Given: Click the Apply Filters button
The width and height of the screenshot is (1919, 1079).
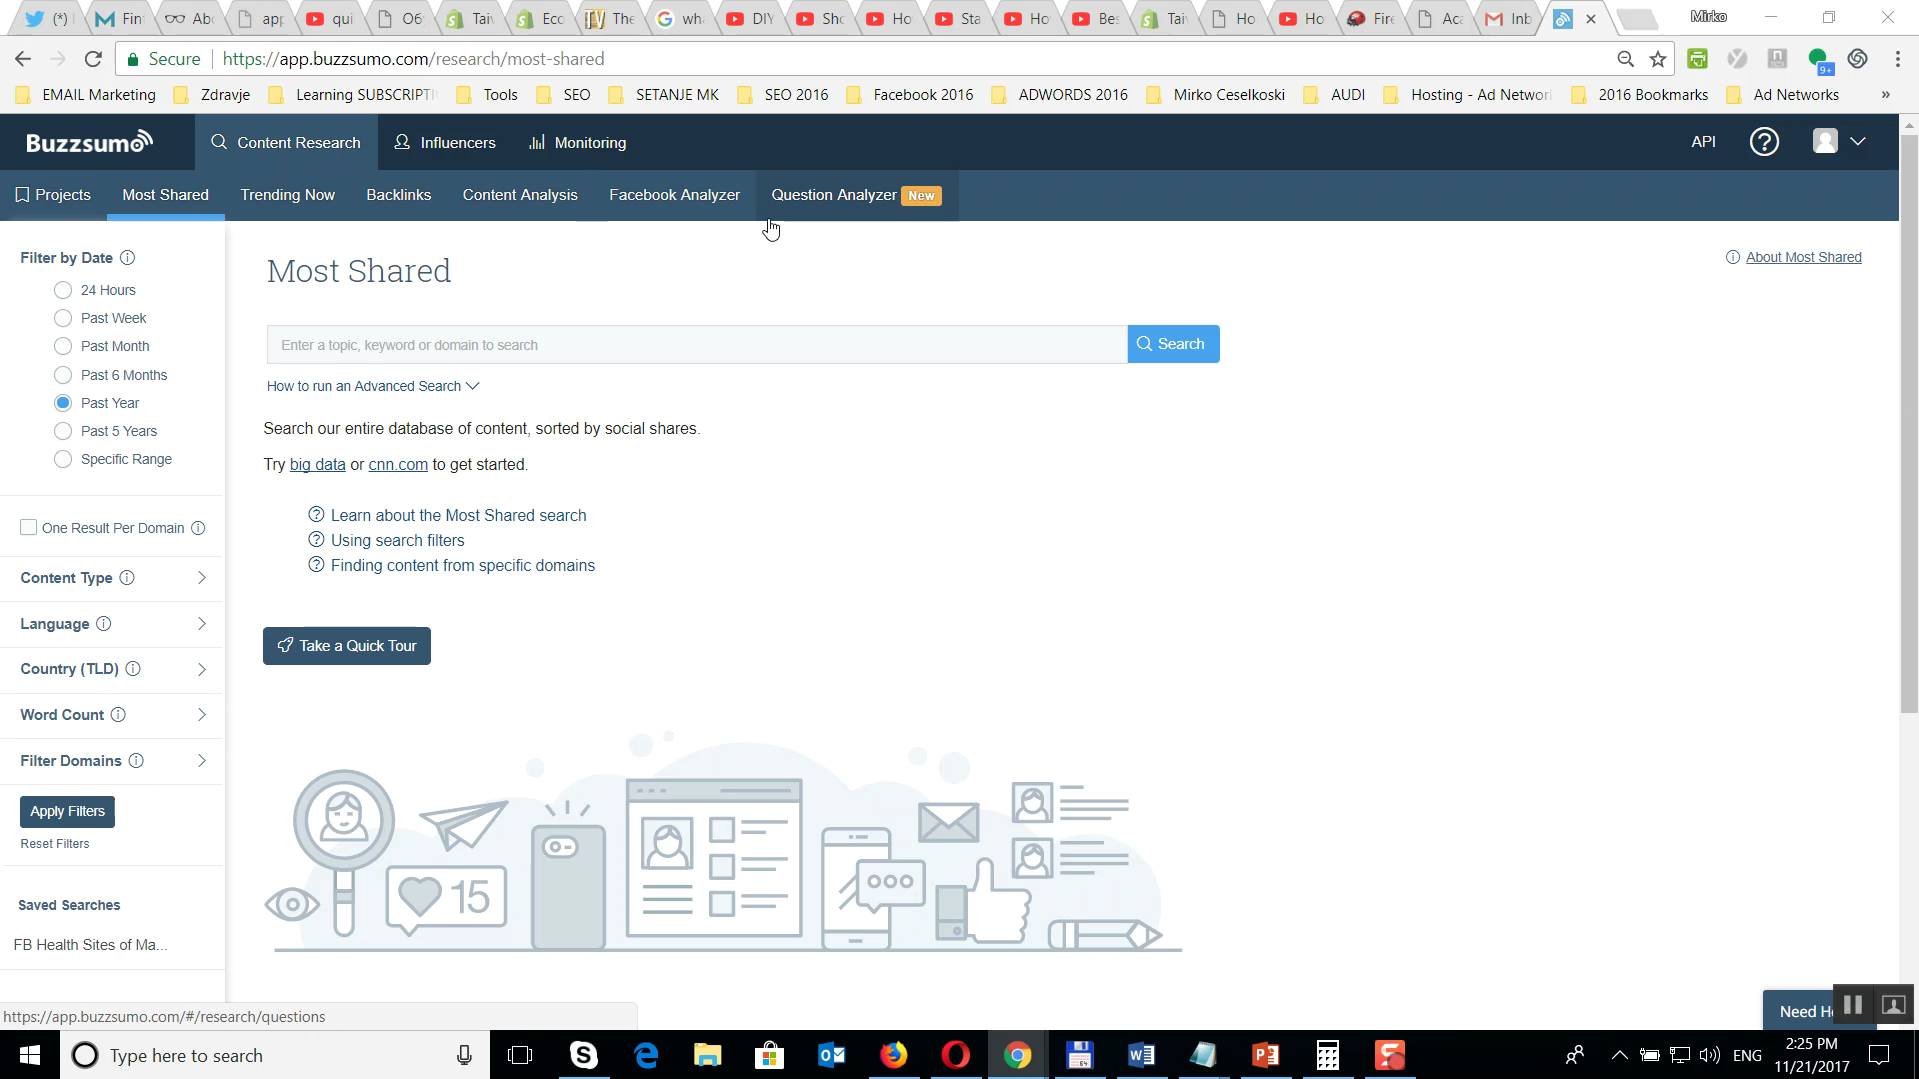Looking at the screenshot, I should 66,811.
